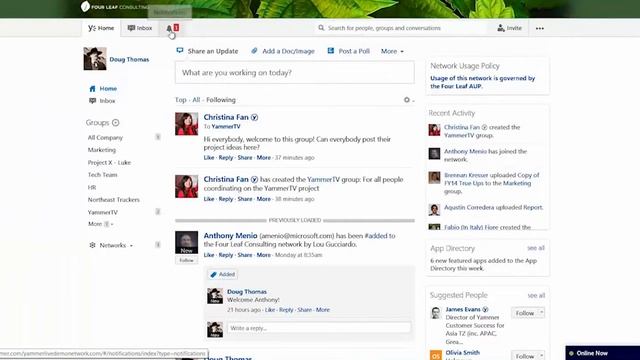Select the Following feed filter
This screenshot has height=360, width=640.
221,100
